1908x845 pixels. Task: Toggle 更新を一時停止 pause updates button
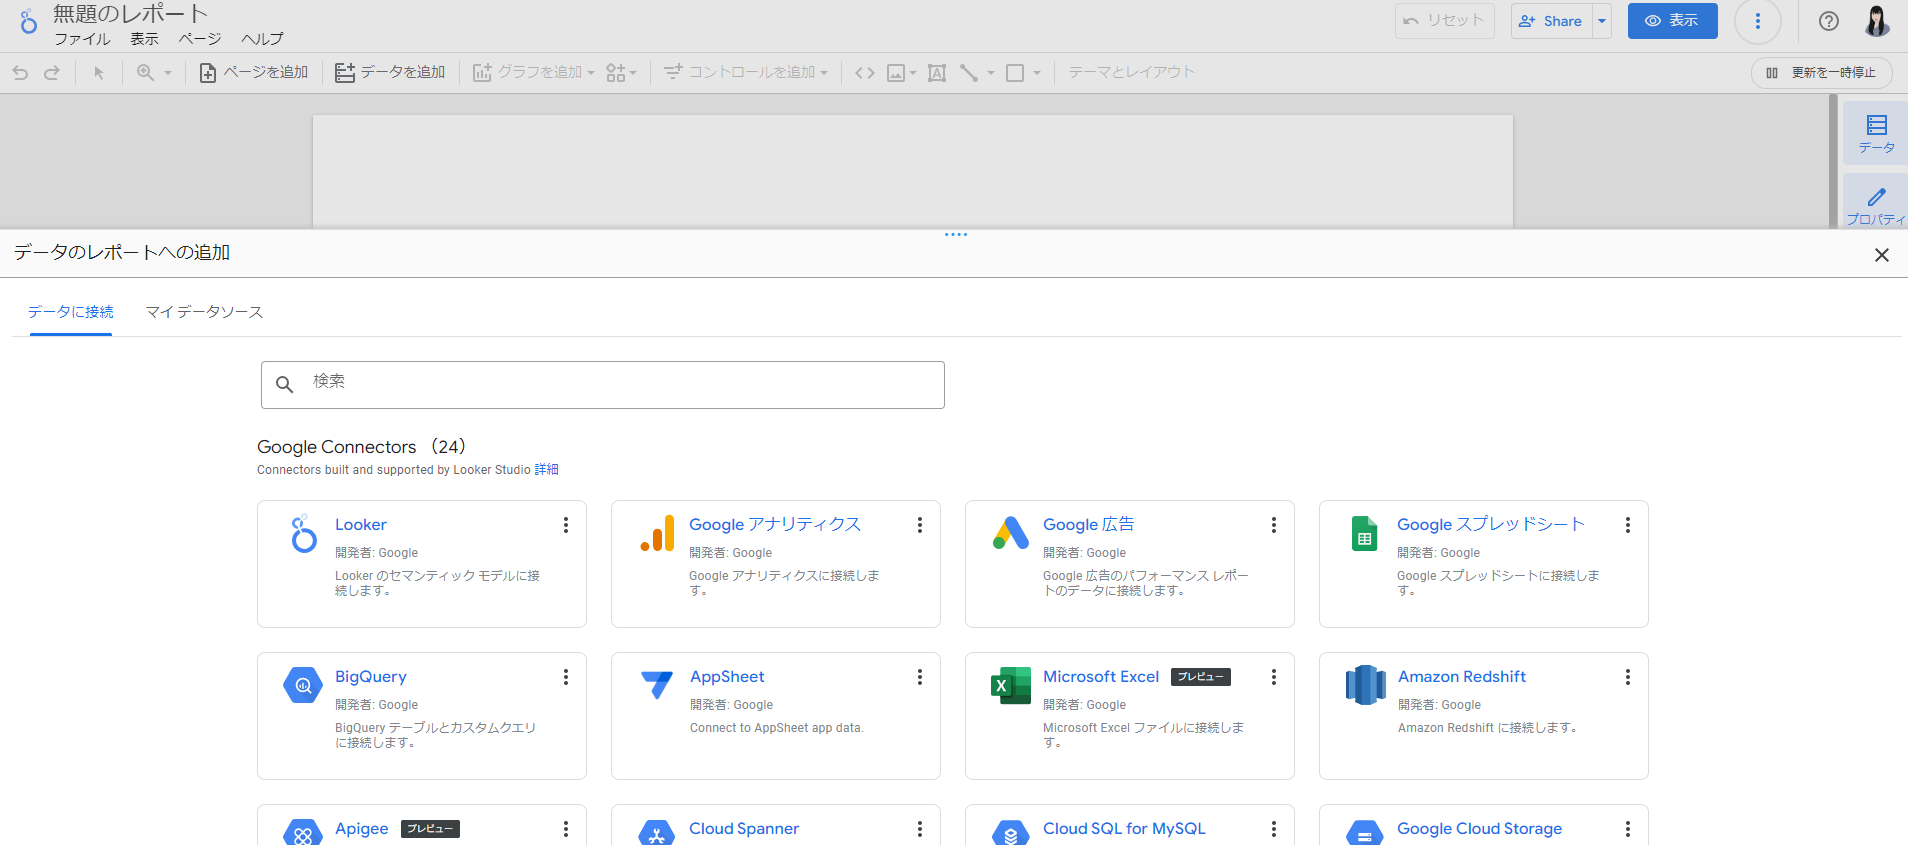[1822, 73]
